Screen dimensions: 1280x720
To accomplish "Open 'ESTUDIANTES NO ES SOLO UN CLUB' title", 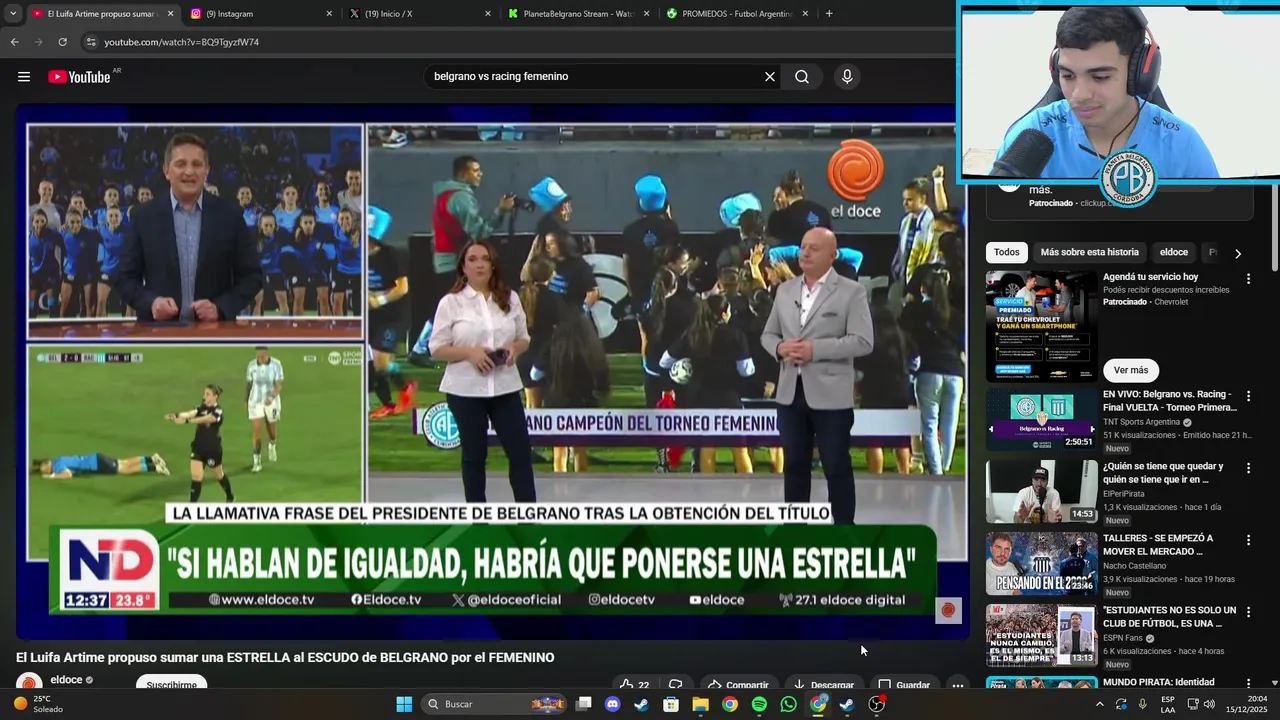I will coord(1170,617).
